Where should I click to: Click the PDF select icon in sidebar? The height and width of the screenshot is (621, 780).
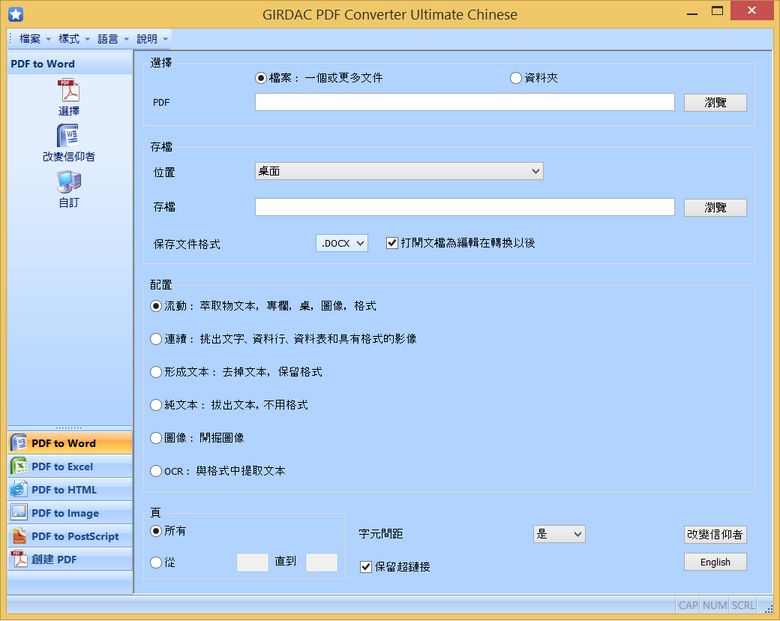click(x=69, y=91)
